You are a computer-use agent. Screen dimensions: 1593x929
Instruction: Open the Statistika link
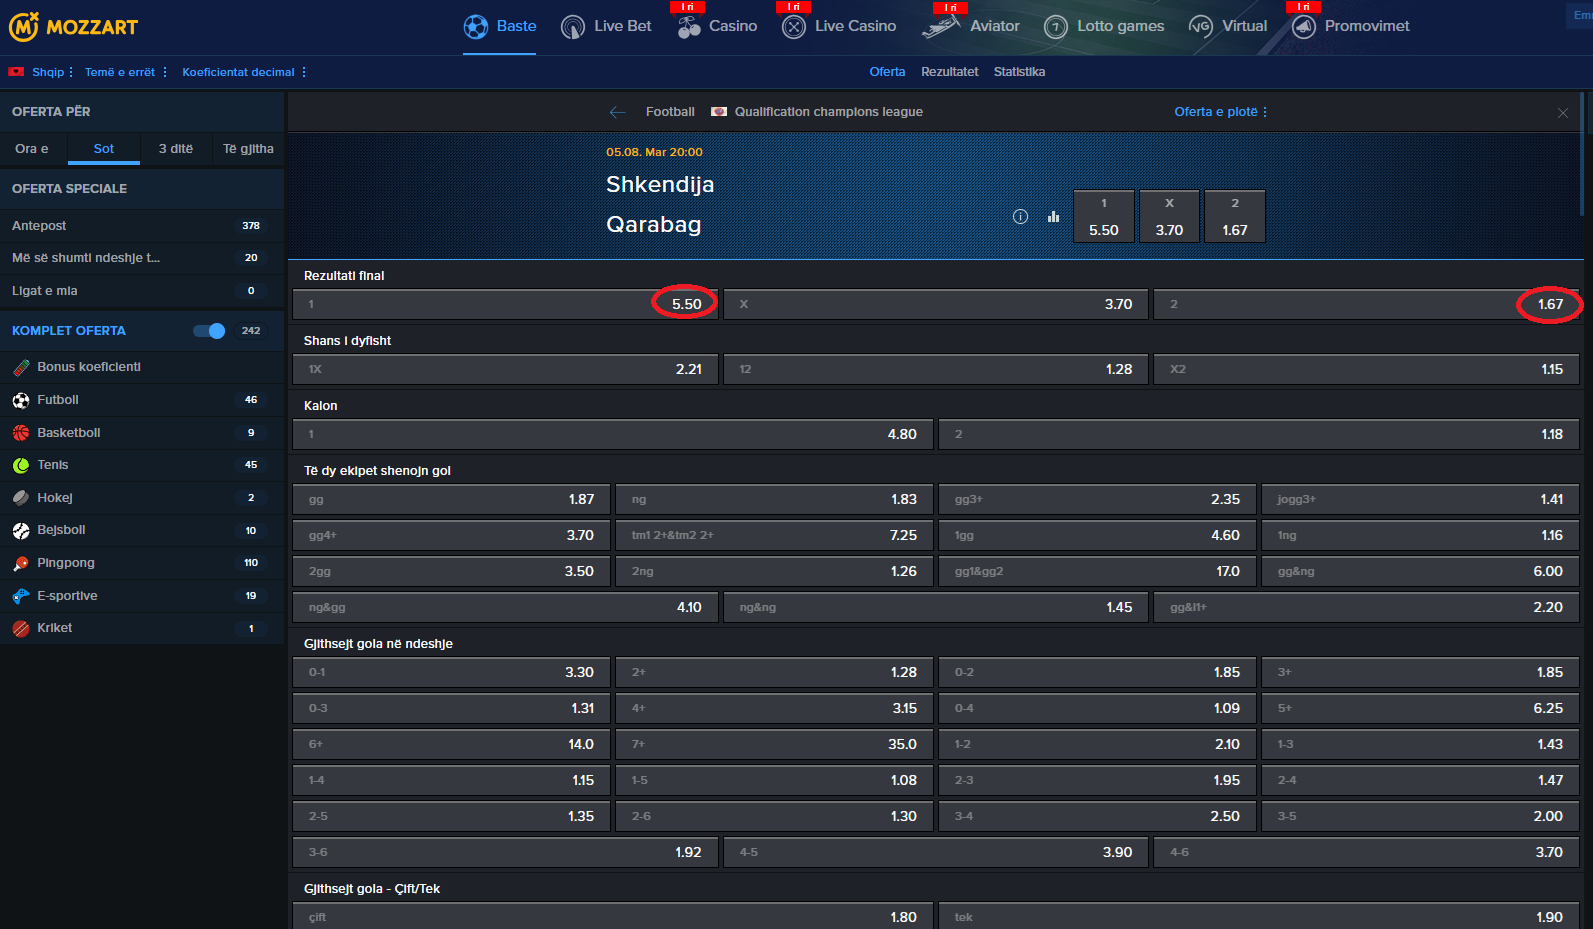(1019, 72)
